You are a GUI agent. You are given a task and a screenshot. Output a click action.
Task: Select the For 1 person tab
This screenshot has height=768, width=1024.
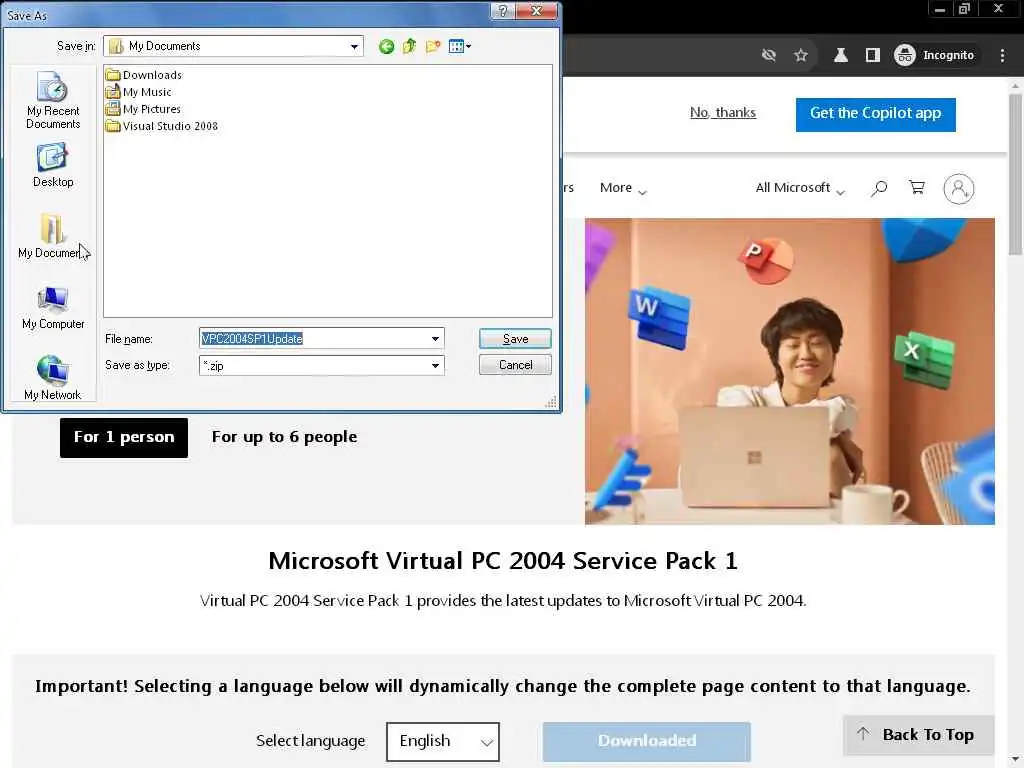click(x=123, y=438)
